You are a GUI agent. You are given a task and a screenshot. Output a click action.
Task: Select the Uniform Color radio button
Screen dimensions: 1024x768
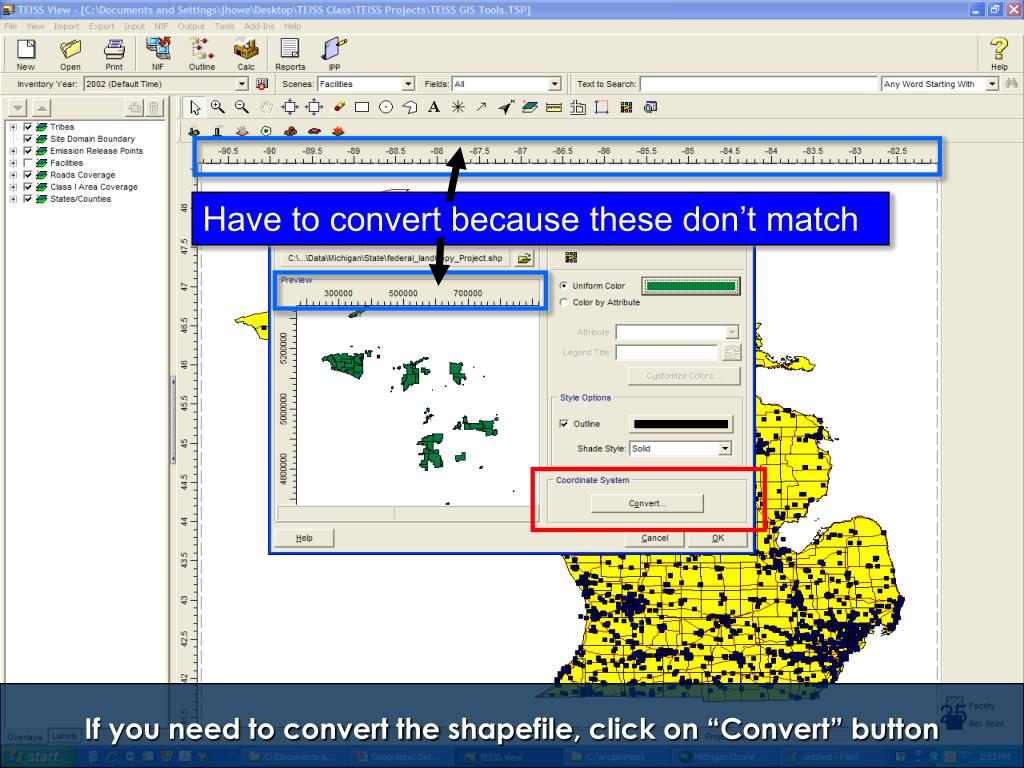tap(564, 285)
